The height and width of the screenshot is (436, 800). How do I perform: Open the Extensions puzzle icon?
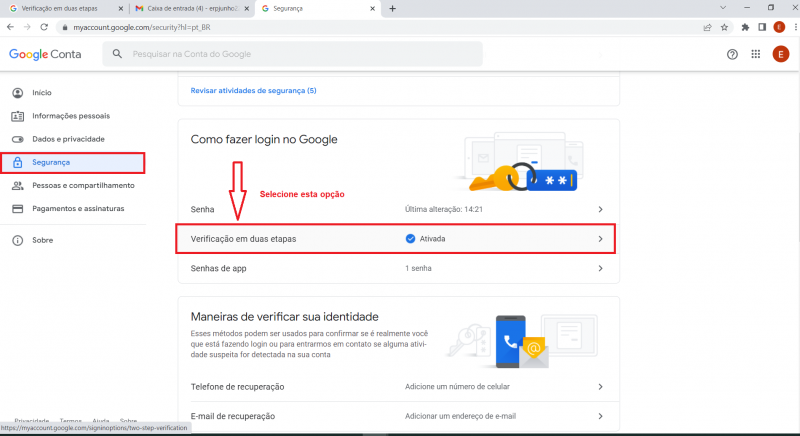pos(745,28)
